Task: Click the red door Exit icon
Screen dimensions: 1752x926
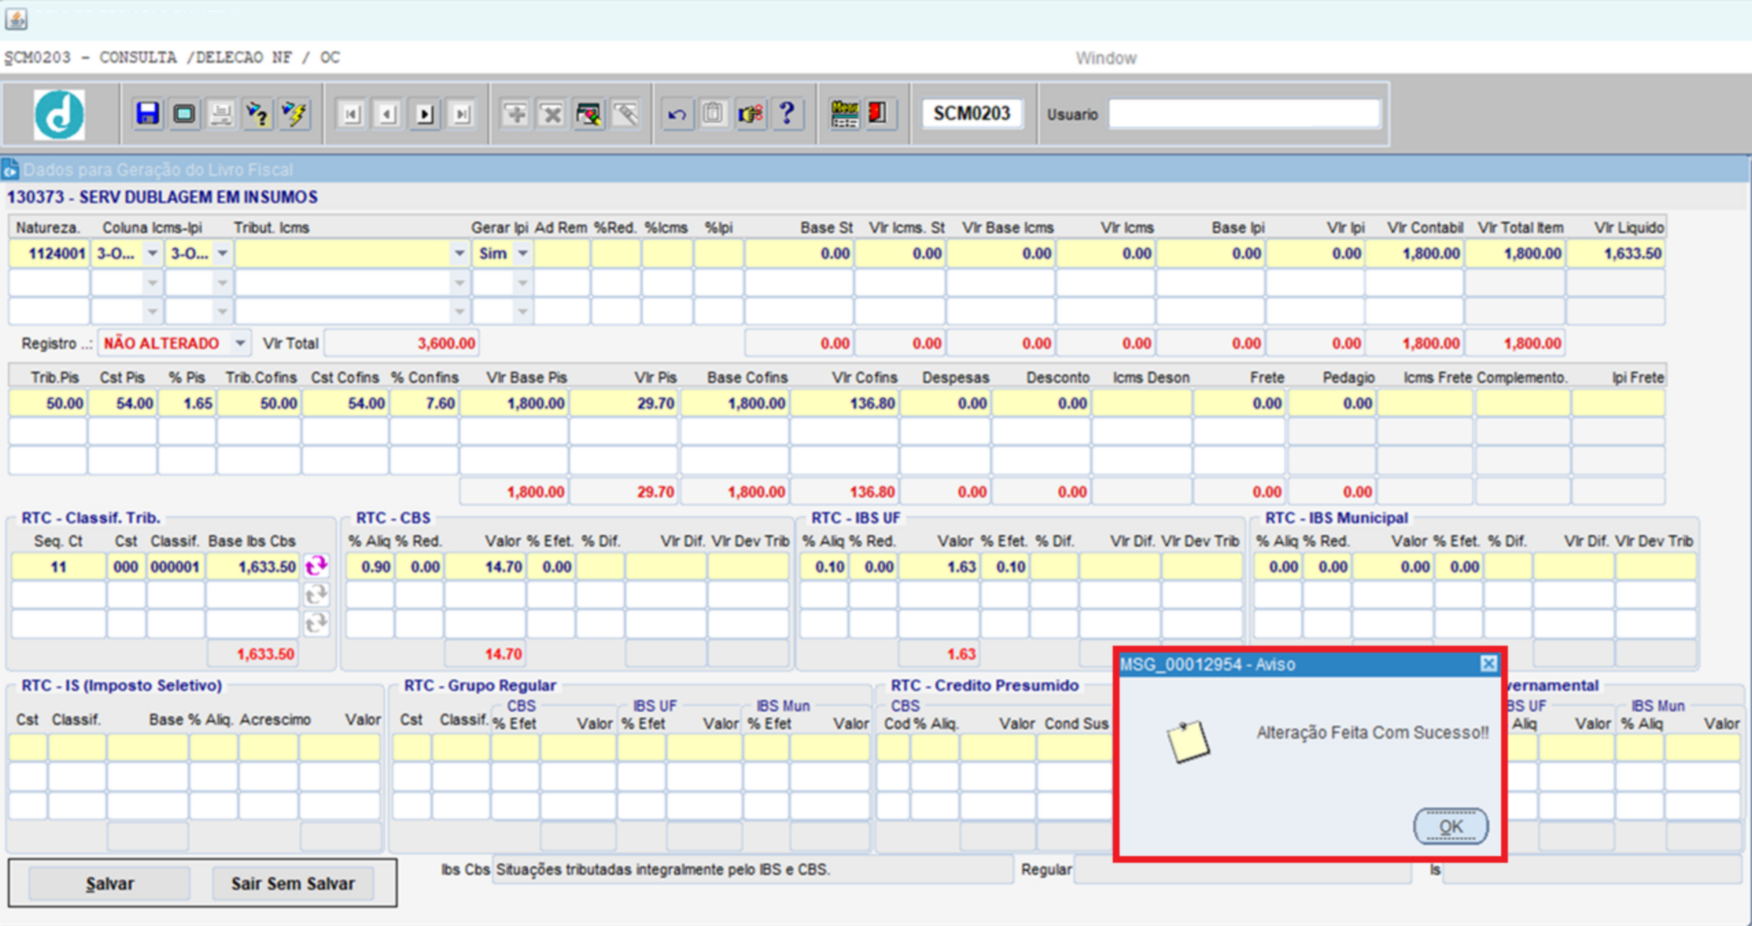Action: point(878,114)
